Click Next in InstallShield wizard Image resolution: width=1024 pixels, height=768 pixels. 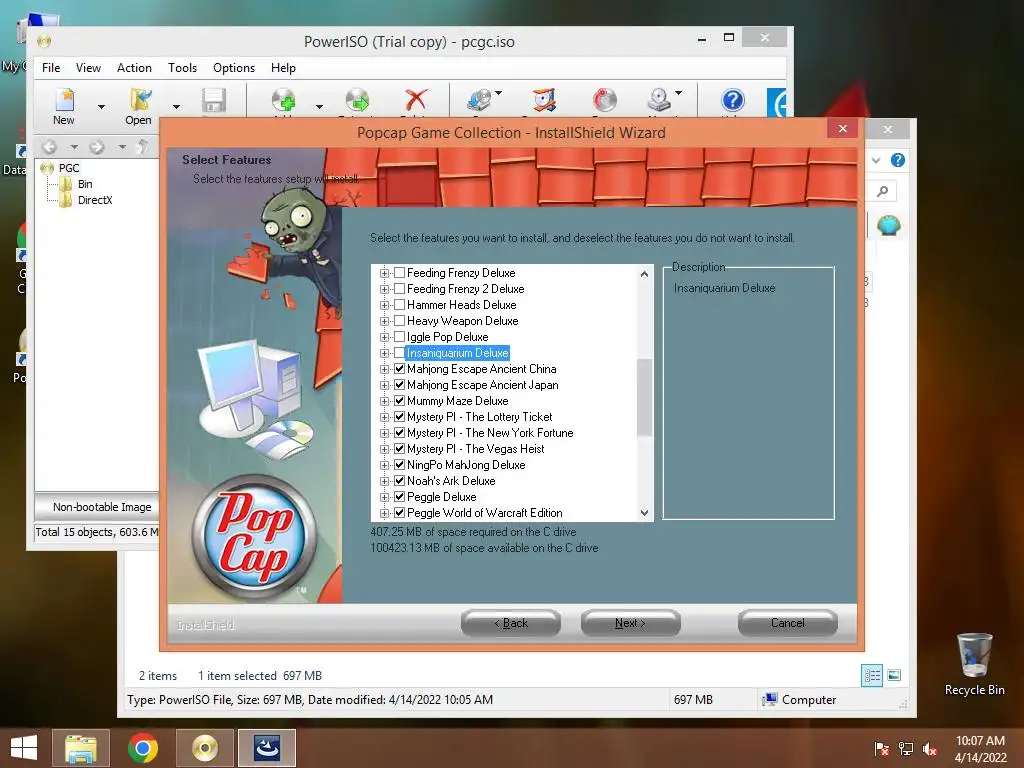(630, 623)
